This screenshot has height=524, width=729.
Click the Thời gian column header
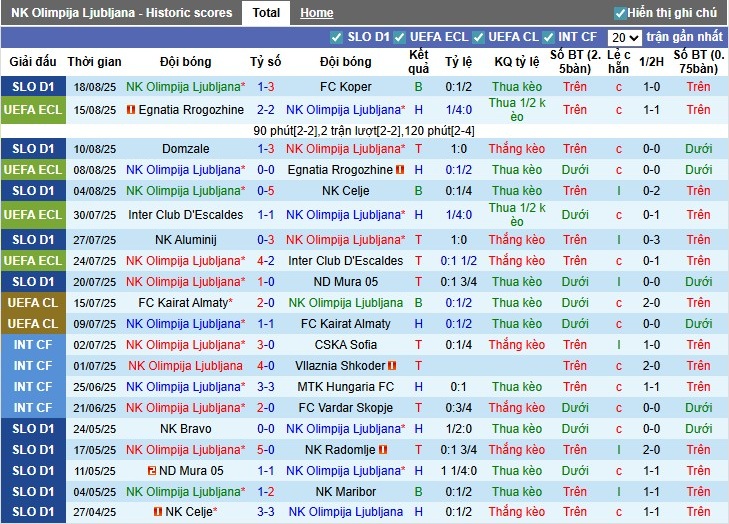(x=94, y=62)
